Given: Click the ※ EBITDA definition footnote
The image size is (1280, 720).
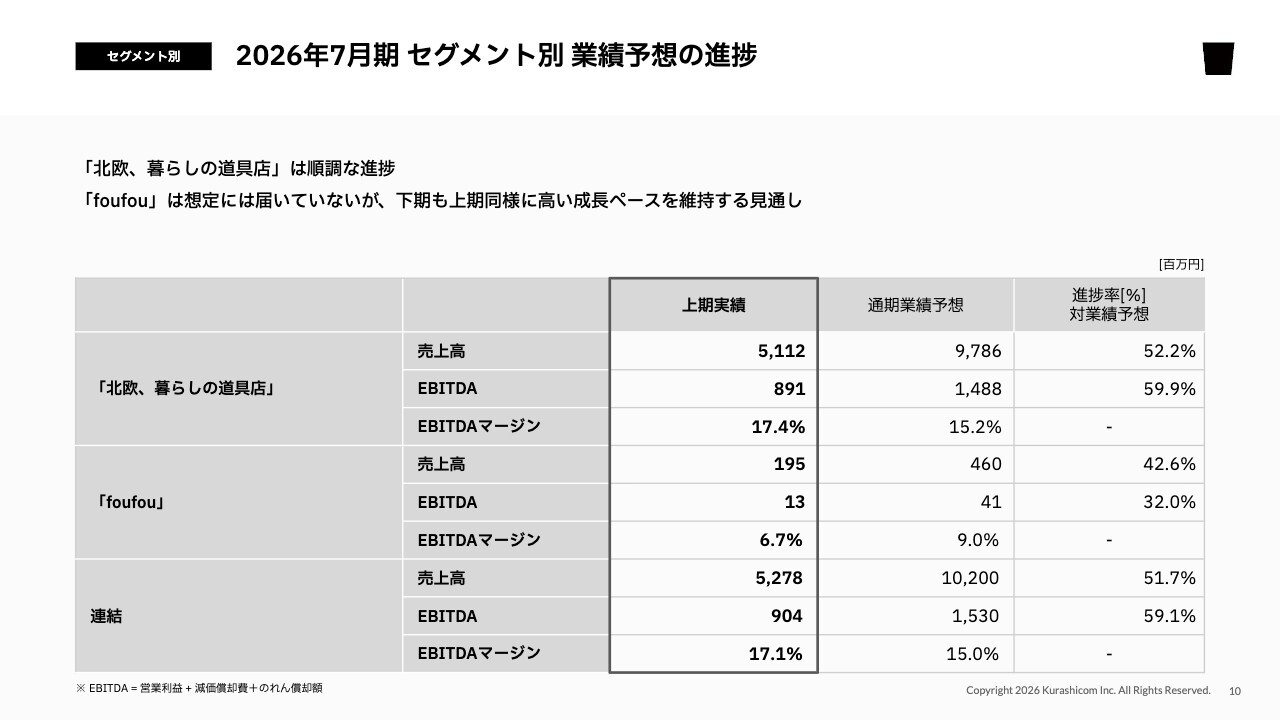Looking at the screenshot, I should tap(199, 688).
